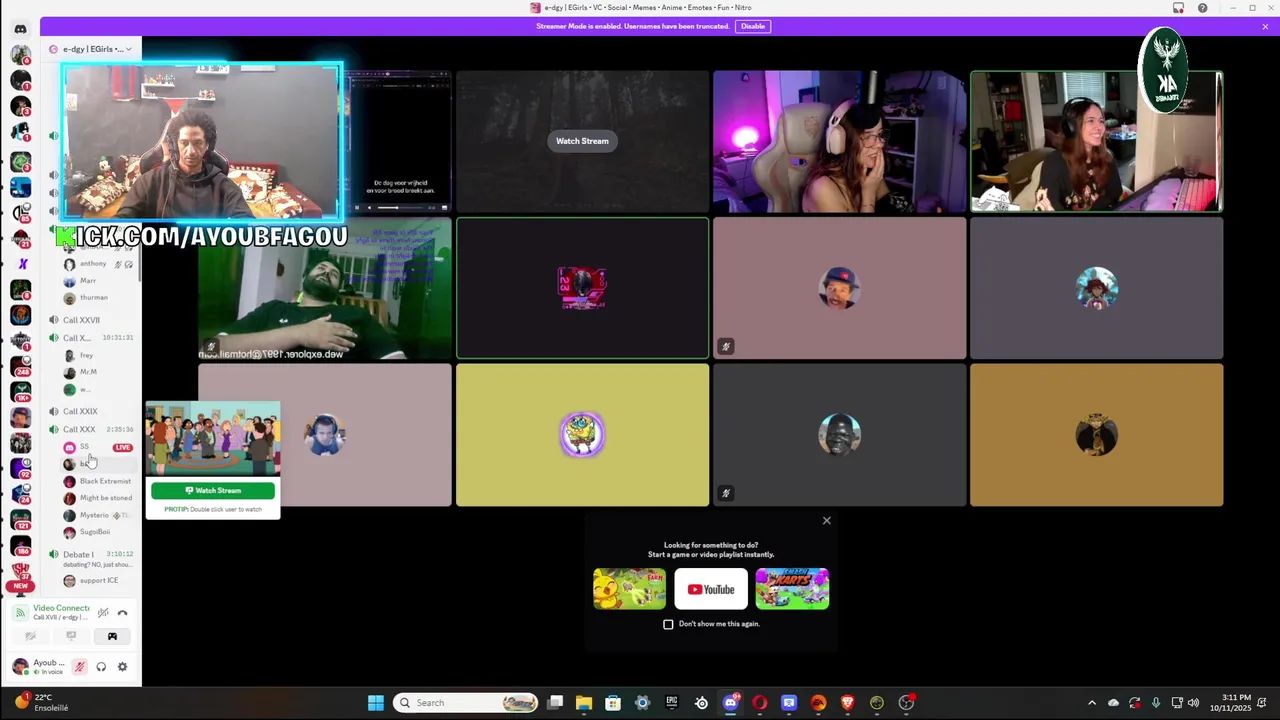Select the green-bordered webcam tile of laughing woman
The image size is (1280, 720).
pos(1097,141)
